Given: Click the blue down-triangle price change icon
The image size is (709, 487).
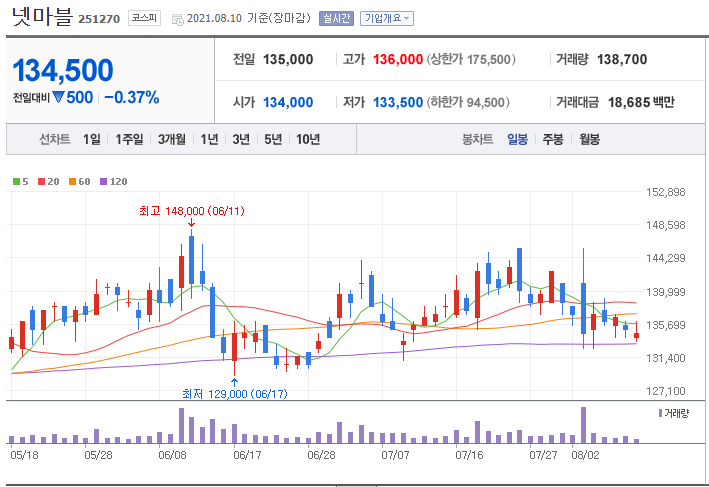Looking at the screenshot, I should [x=58, y=97].
